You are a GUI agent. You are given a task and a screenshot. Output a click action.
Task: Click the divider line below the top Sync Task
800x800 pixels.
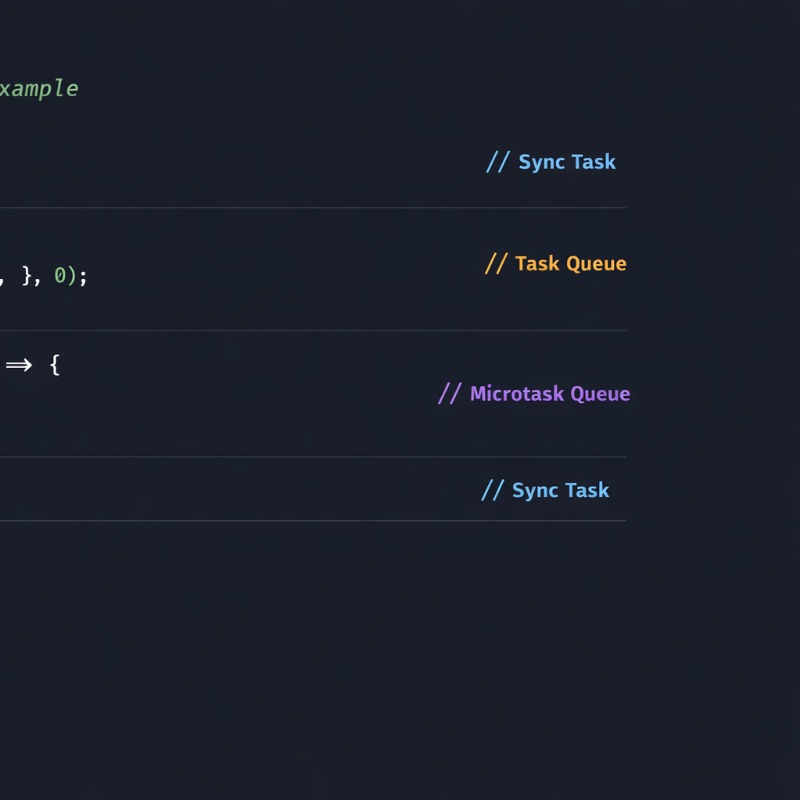[312, 208]
